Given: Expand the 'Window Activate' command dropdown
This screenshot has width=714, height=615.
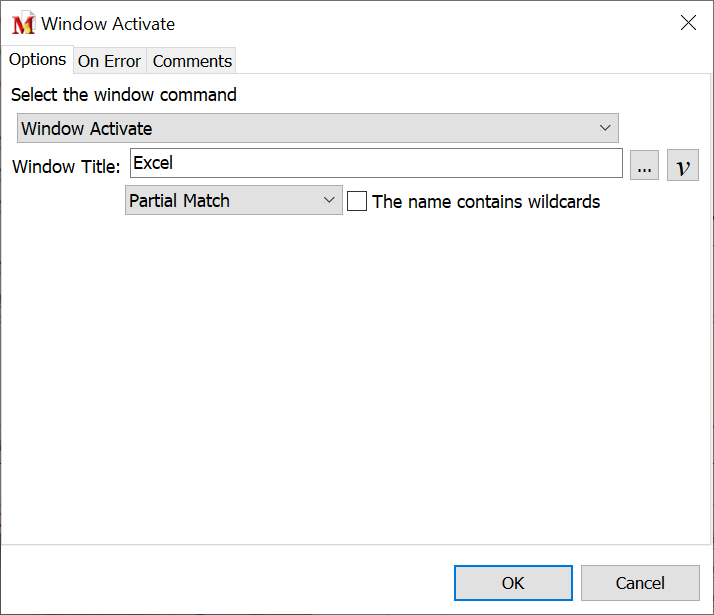Looking at the screenshot, I should (x=317, y=128).
